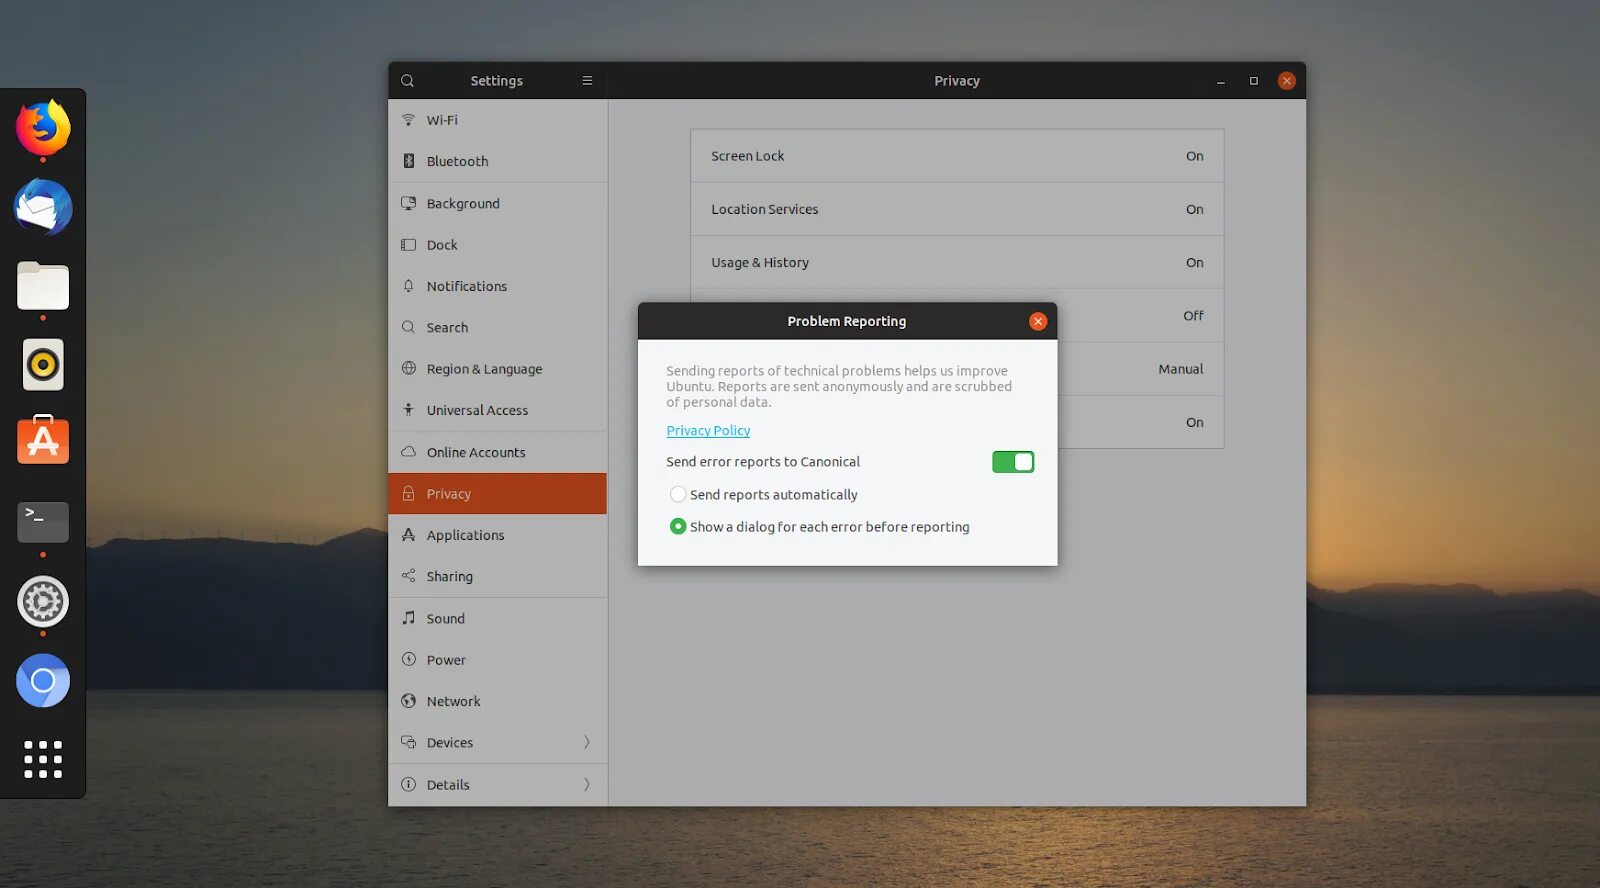Click the Sharing icon in sidebar

pos(408,576)
